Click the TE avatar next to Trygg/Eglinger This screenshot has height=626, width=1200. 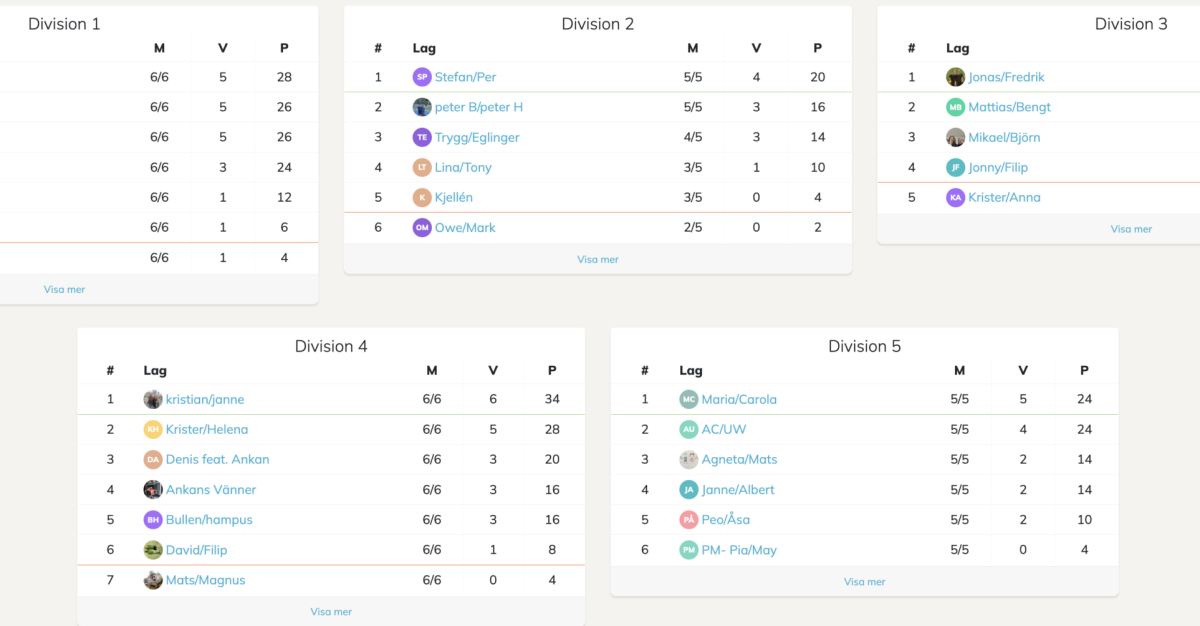(x=422, y=137)
